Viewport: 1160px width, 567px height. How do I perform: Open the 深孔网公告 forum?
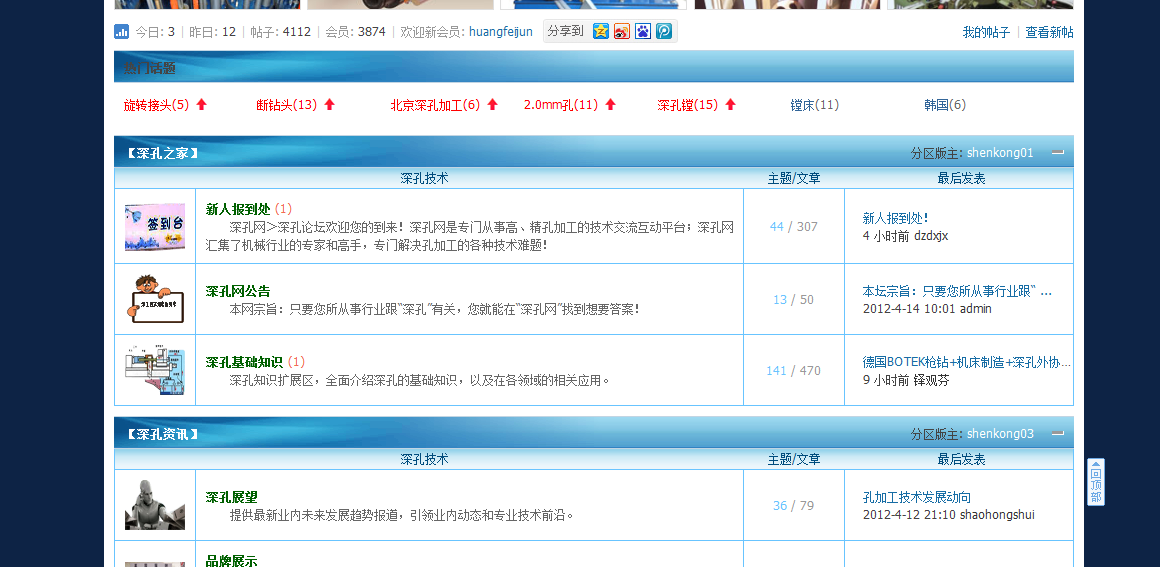tap(238, 291)
